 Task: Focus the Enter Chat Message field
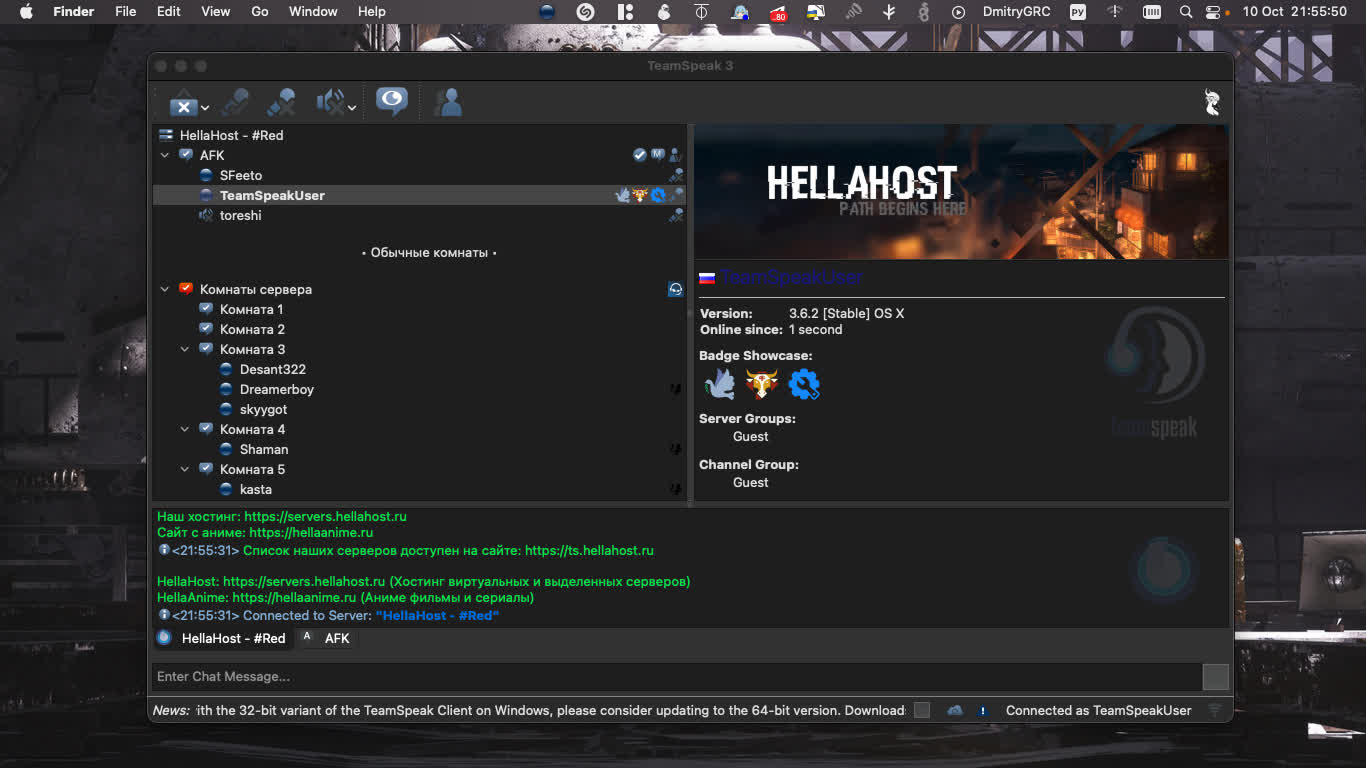pos(676,677)
